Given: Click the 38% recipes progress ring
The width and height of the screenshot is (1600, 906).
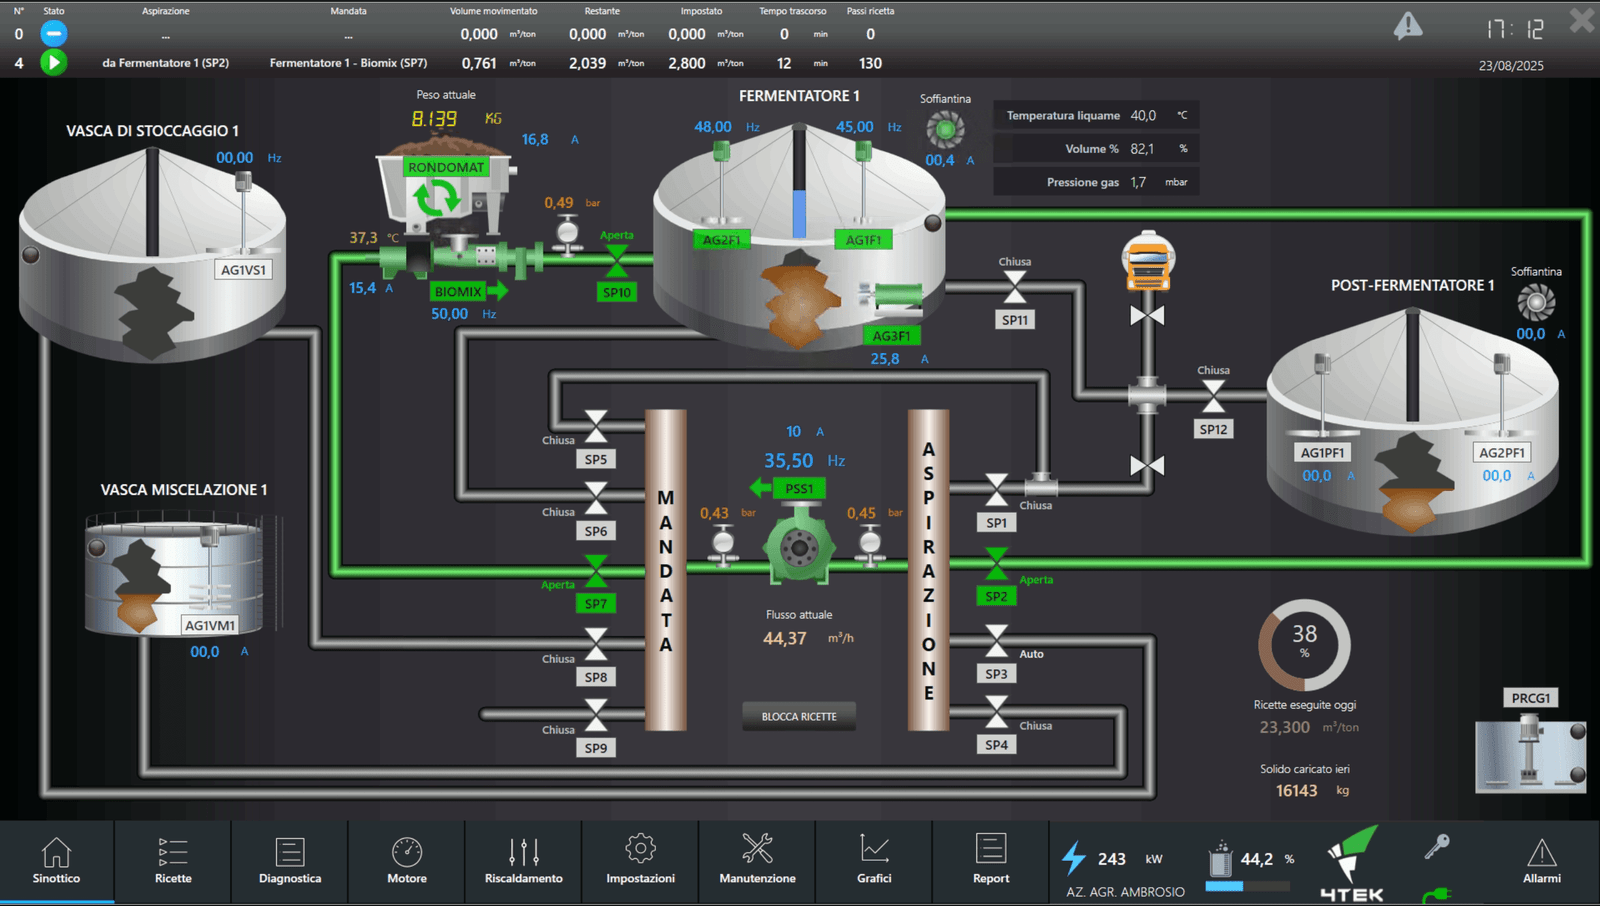Looking at the screenshot, I should tap(1304, 645).
